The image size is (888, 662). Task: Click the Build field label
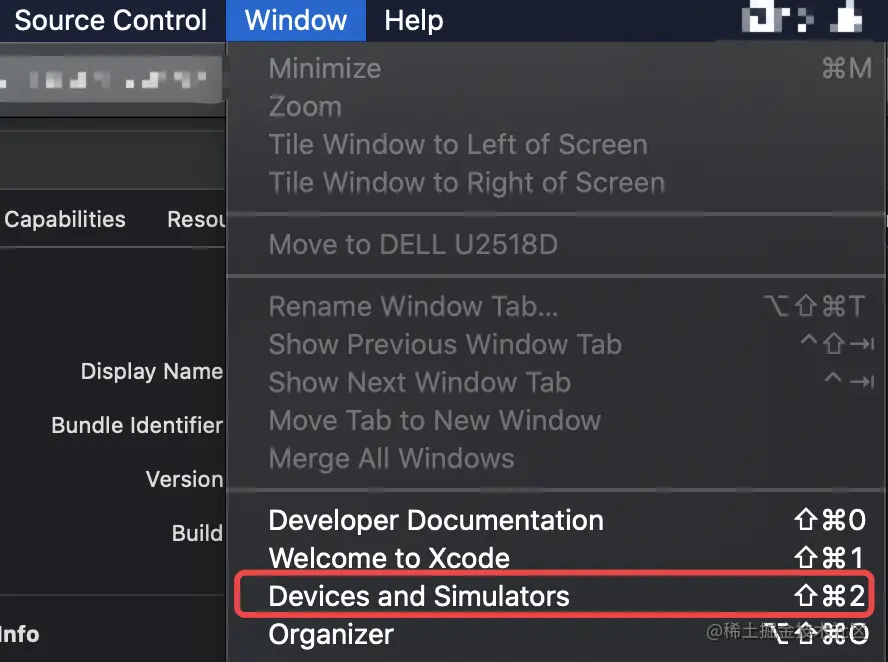[x=197, y=533]
